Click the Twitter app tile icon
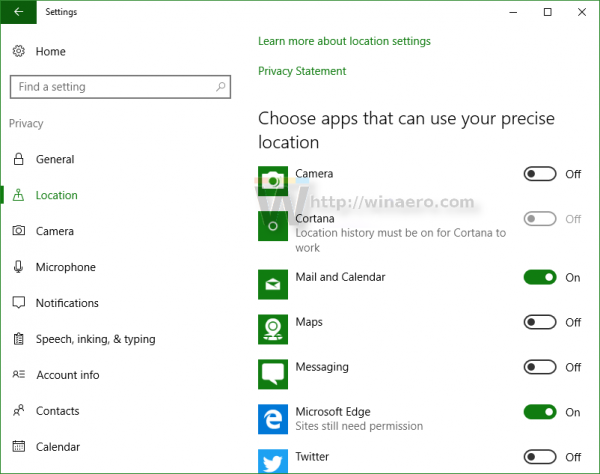Image resolution: width=600 pixels, height=474 pixels. click(x=273, y=461)
